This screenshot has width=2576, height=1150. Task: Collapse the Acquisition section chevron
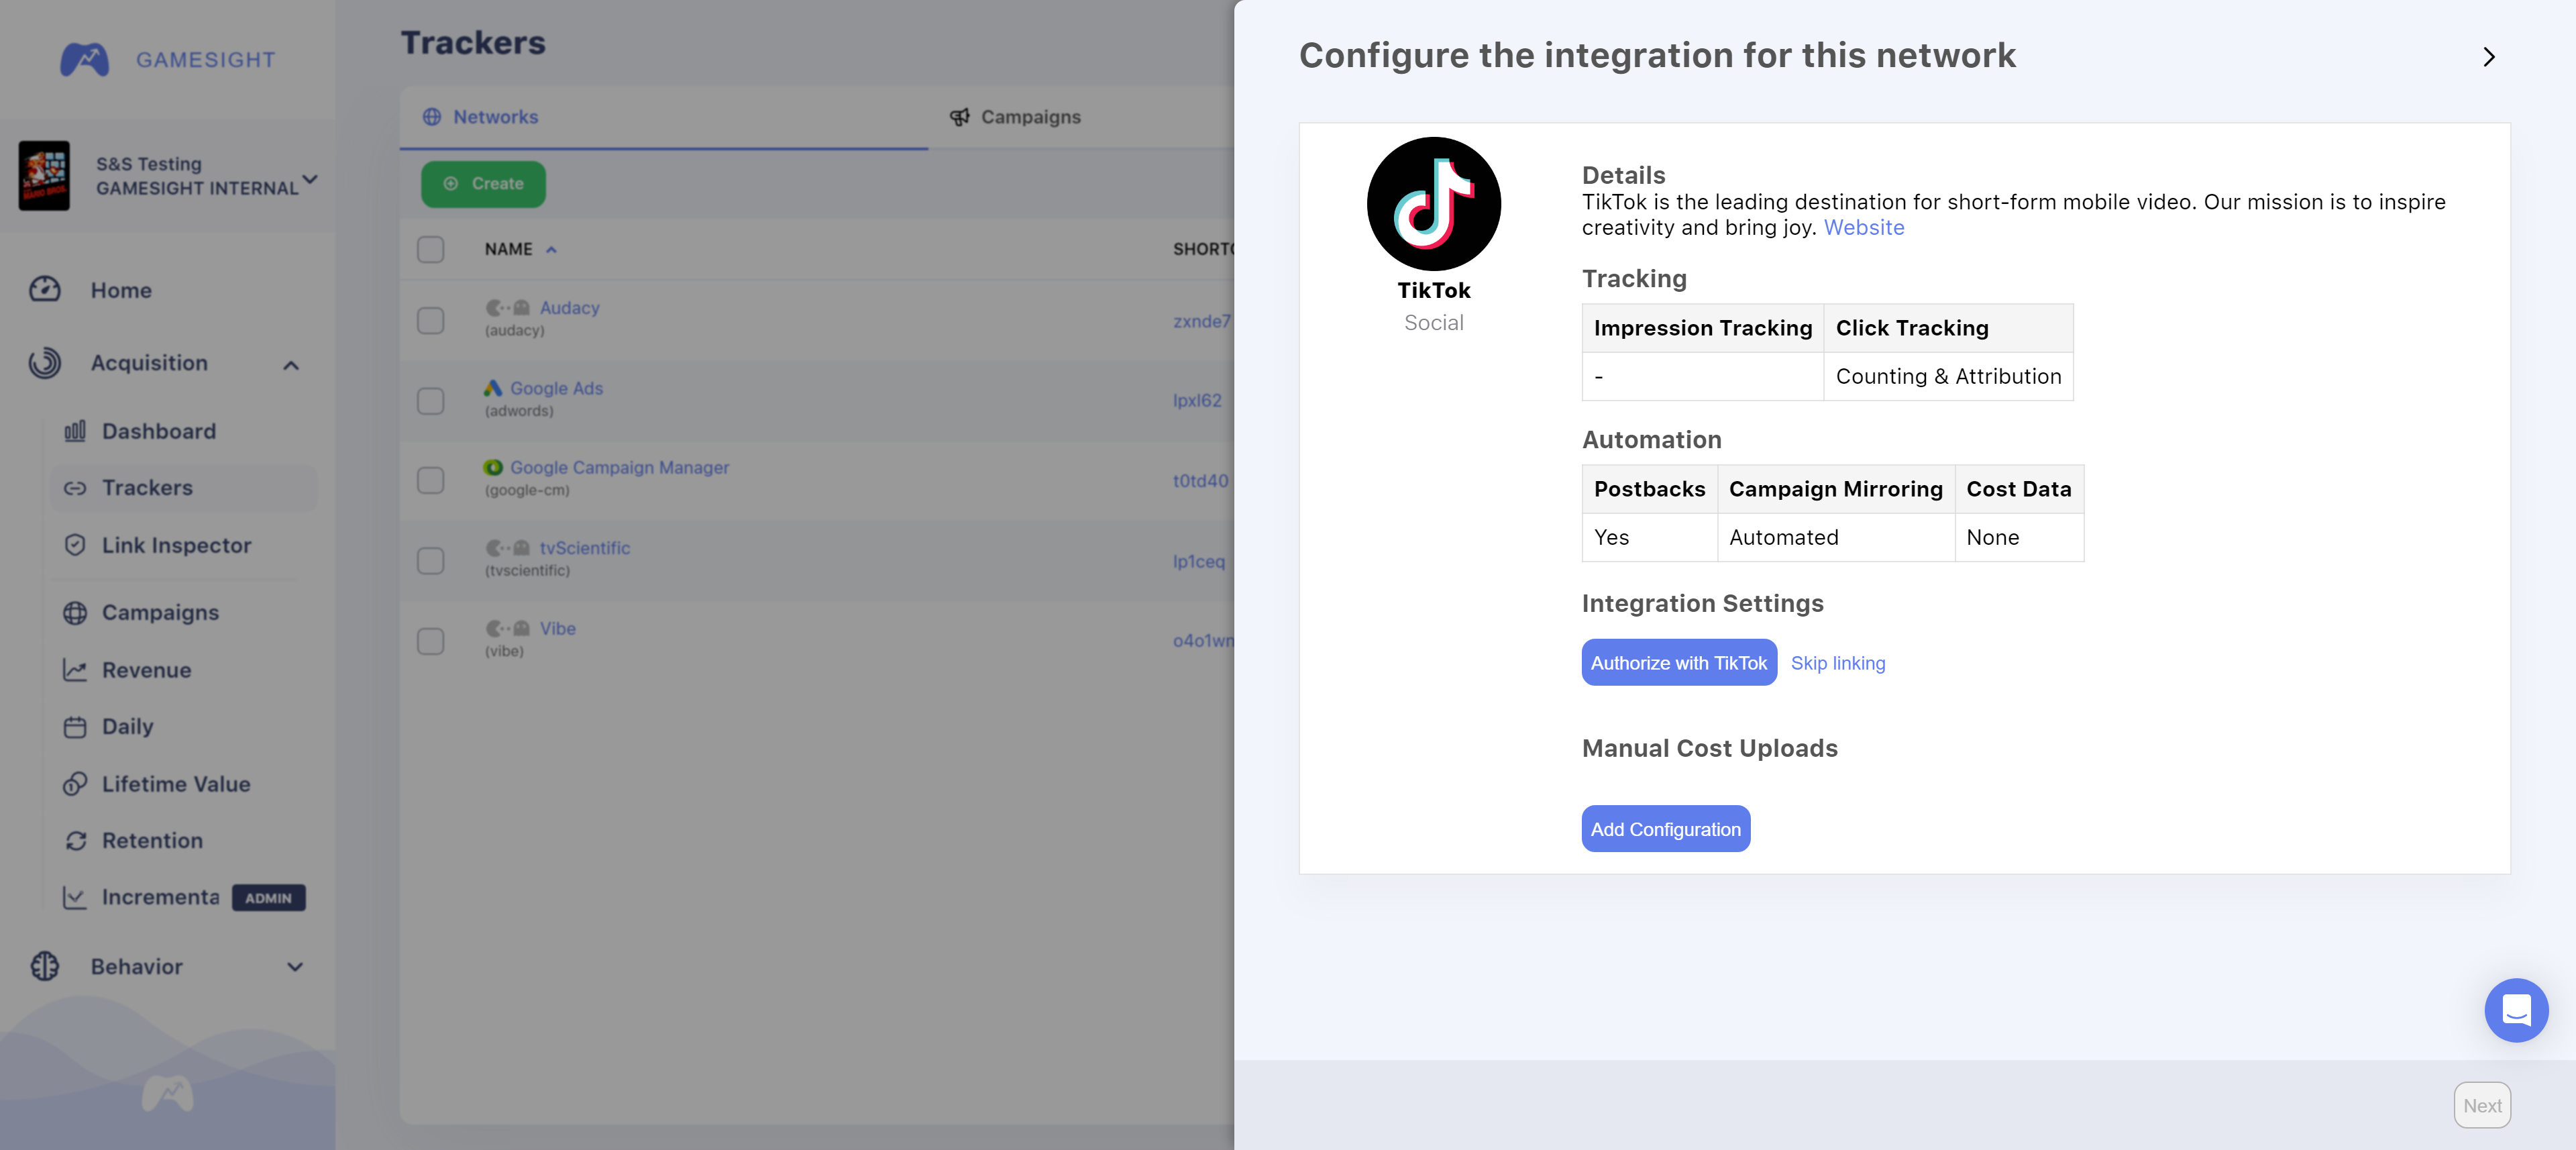(291, 365)
